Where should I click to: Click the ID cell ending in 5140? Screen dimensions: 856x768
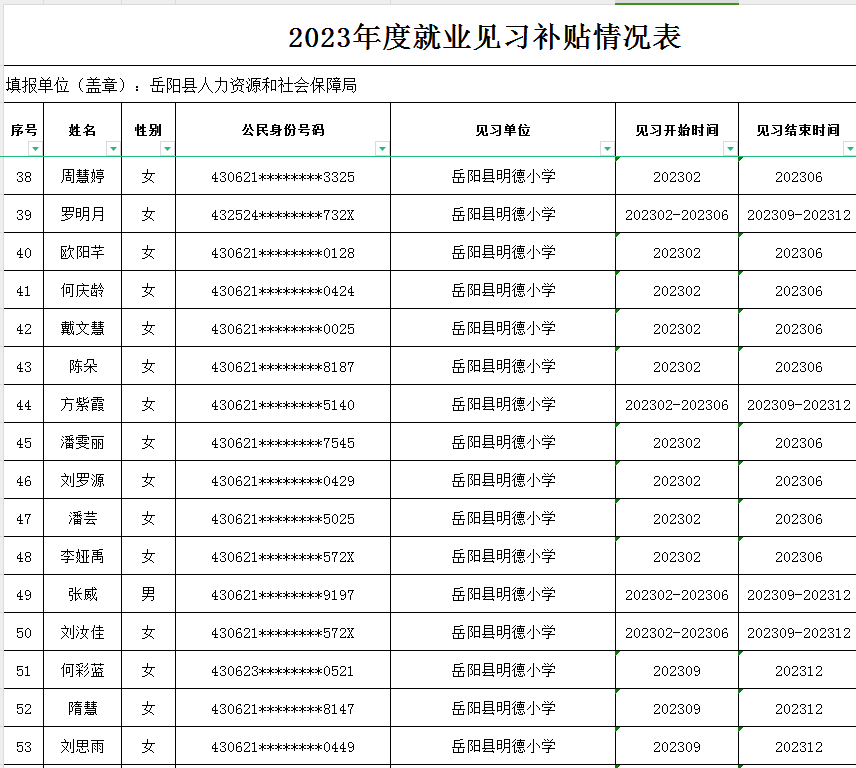click(283, 405)
